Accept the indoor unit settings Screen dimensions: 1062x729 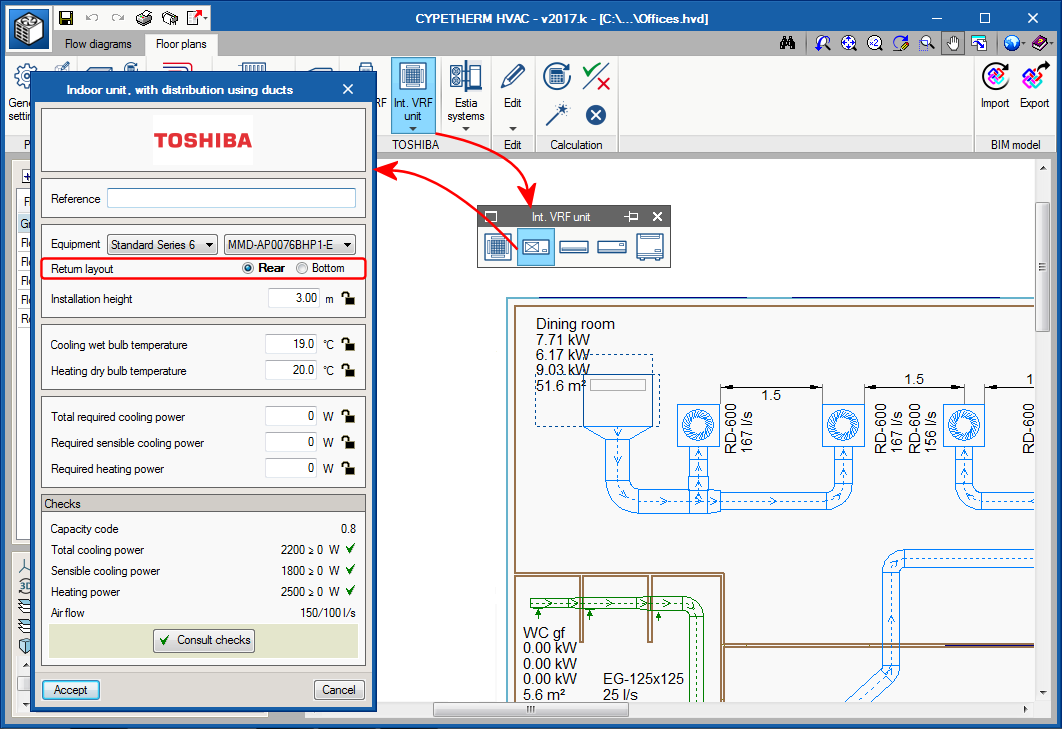[70, 689]
